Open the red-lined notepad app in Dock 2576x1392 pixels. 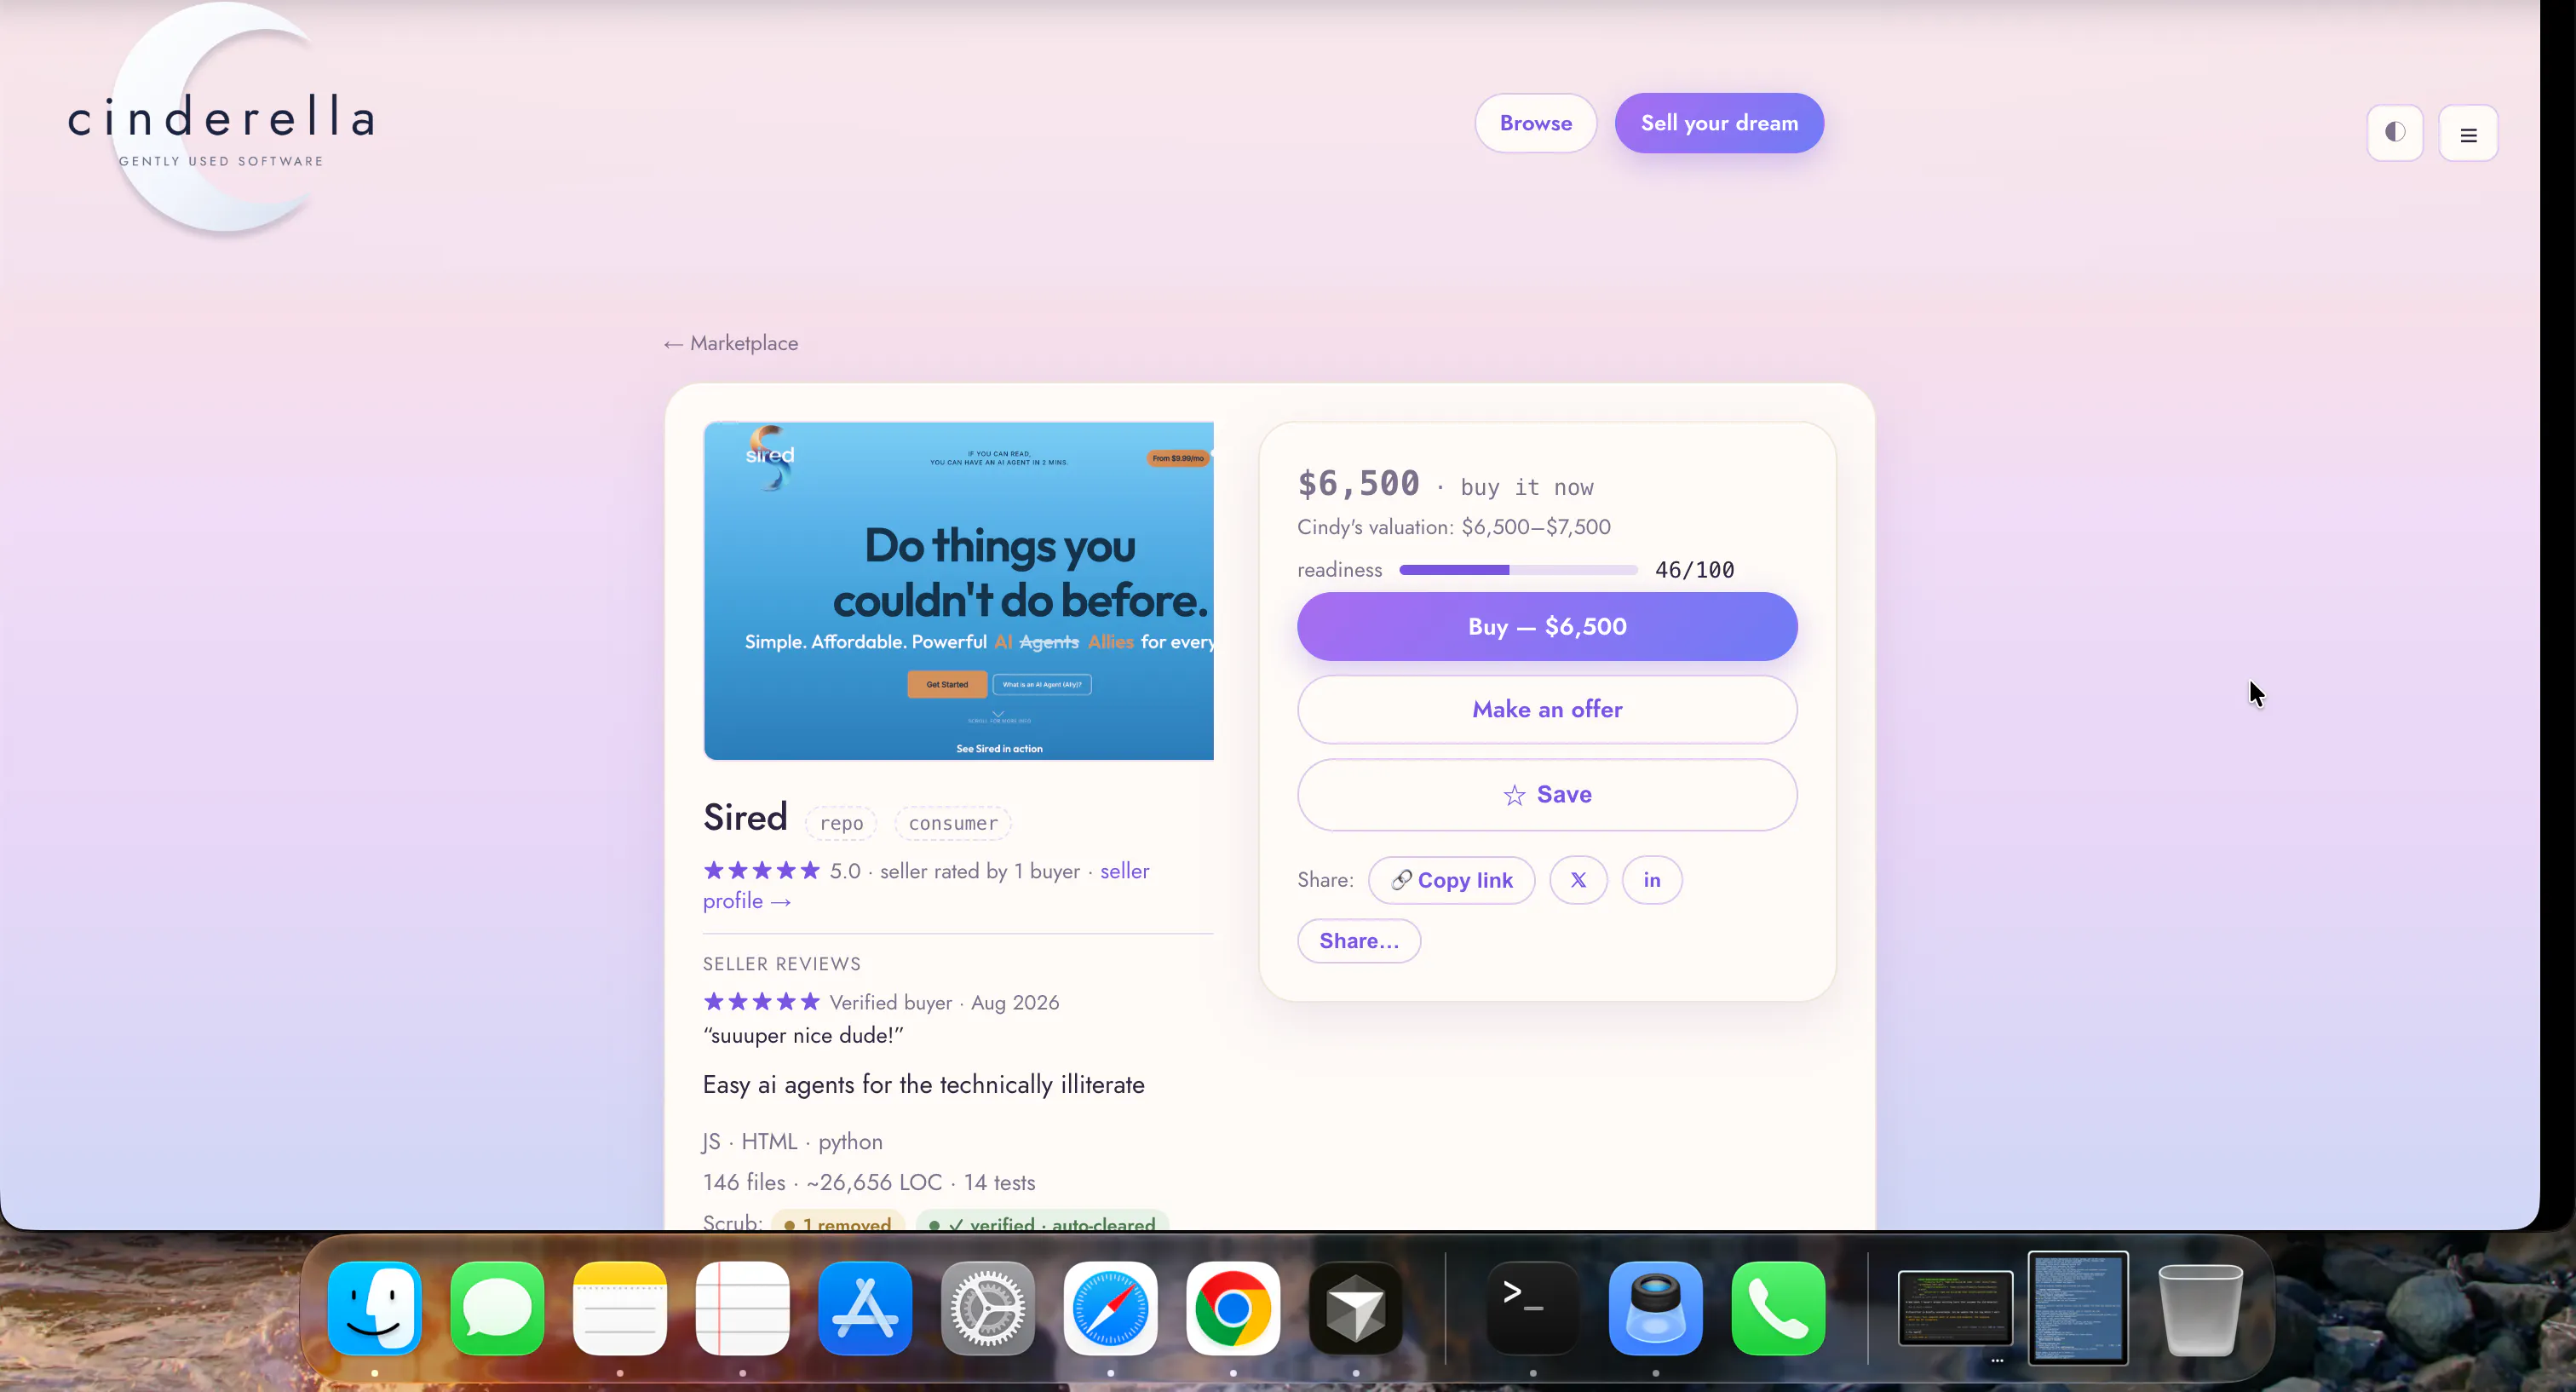coord(742,1308)
